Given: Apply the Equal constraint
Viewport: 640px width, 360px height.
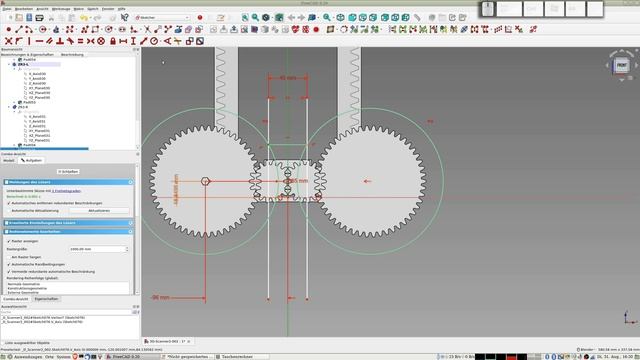Looking at the screenshot, I should point(80,41).
